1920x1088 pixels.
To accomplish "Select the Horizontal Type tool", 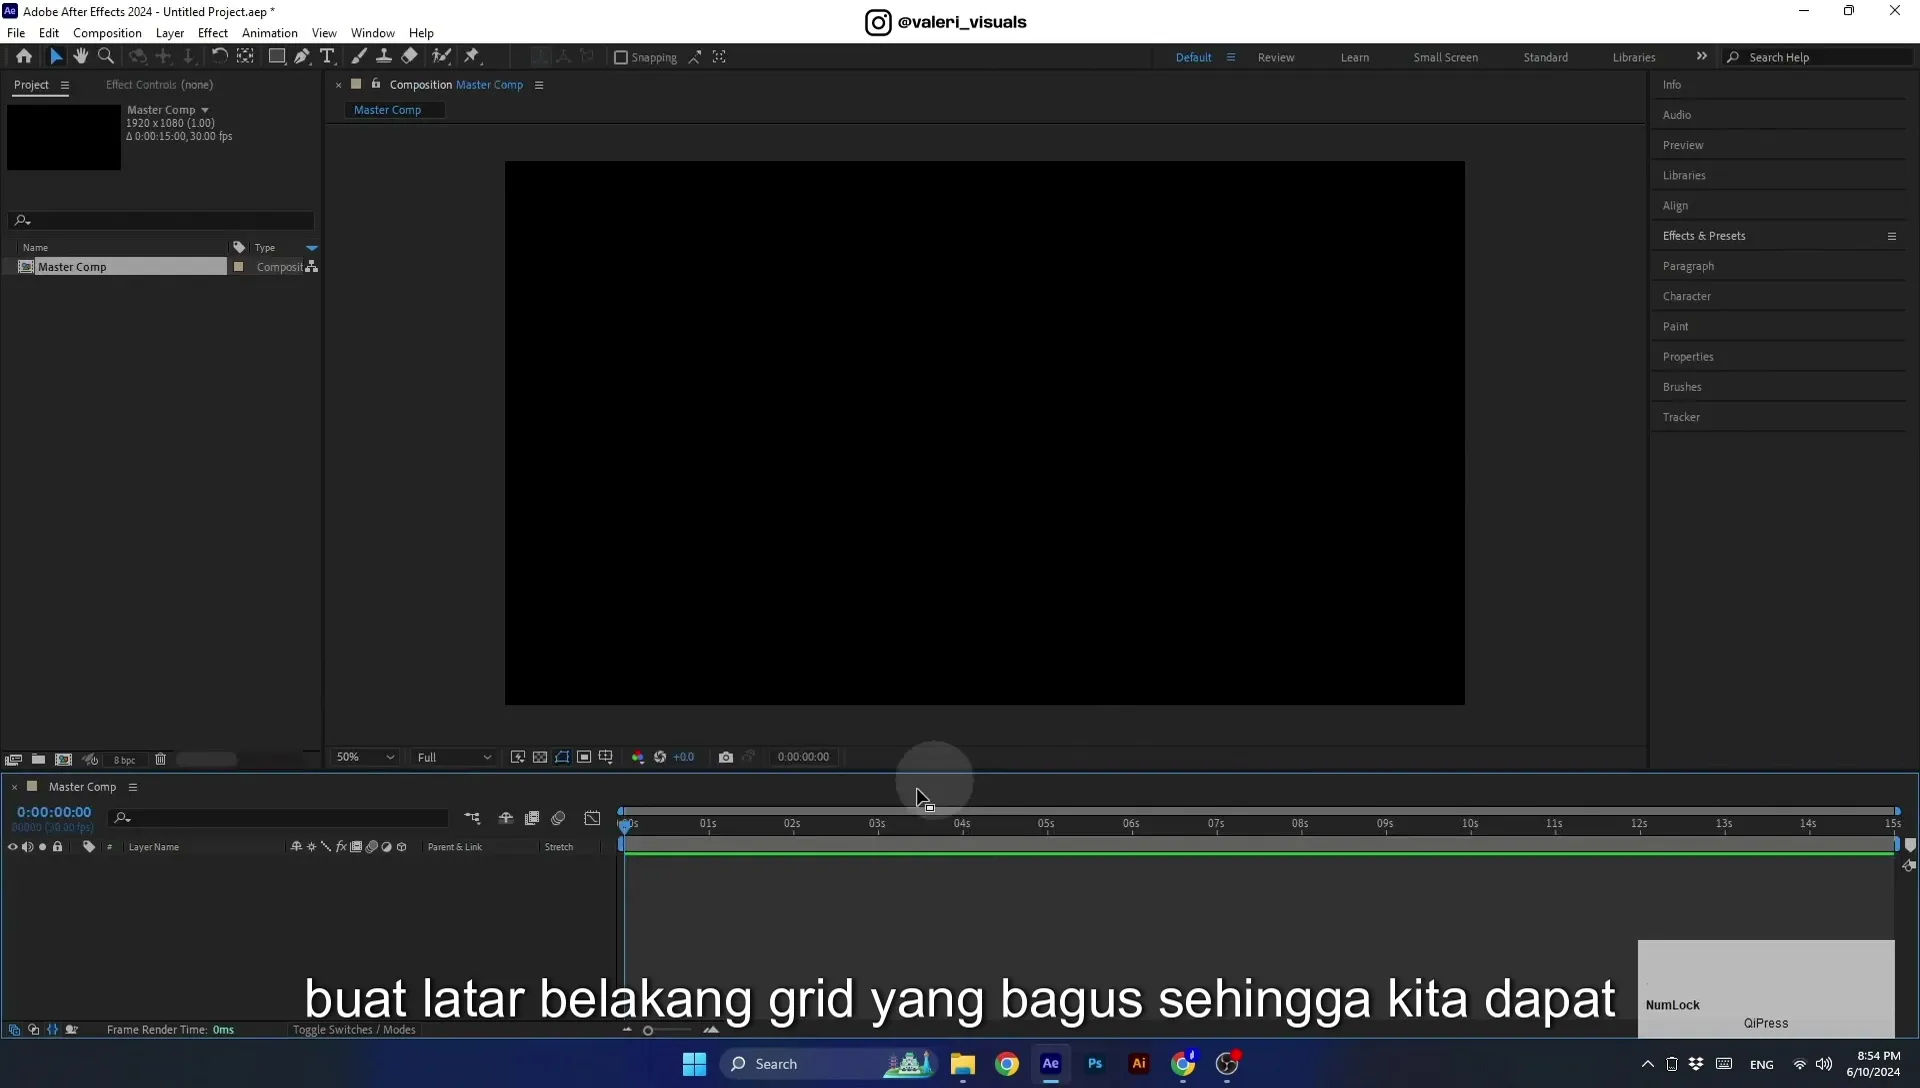I will [x=327, y=57].
